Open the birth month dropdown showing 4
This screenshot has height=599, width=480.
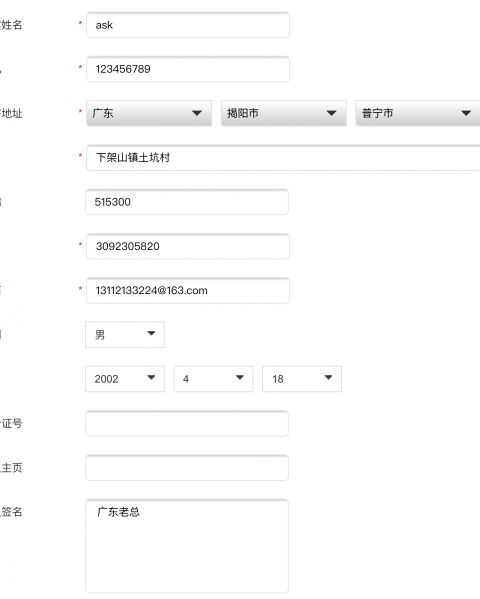click(x=213, y=379)
